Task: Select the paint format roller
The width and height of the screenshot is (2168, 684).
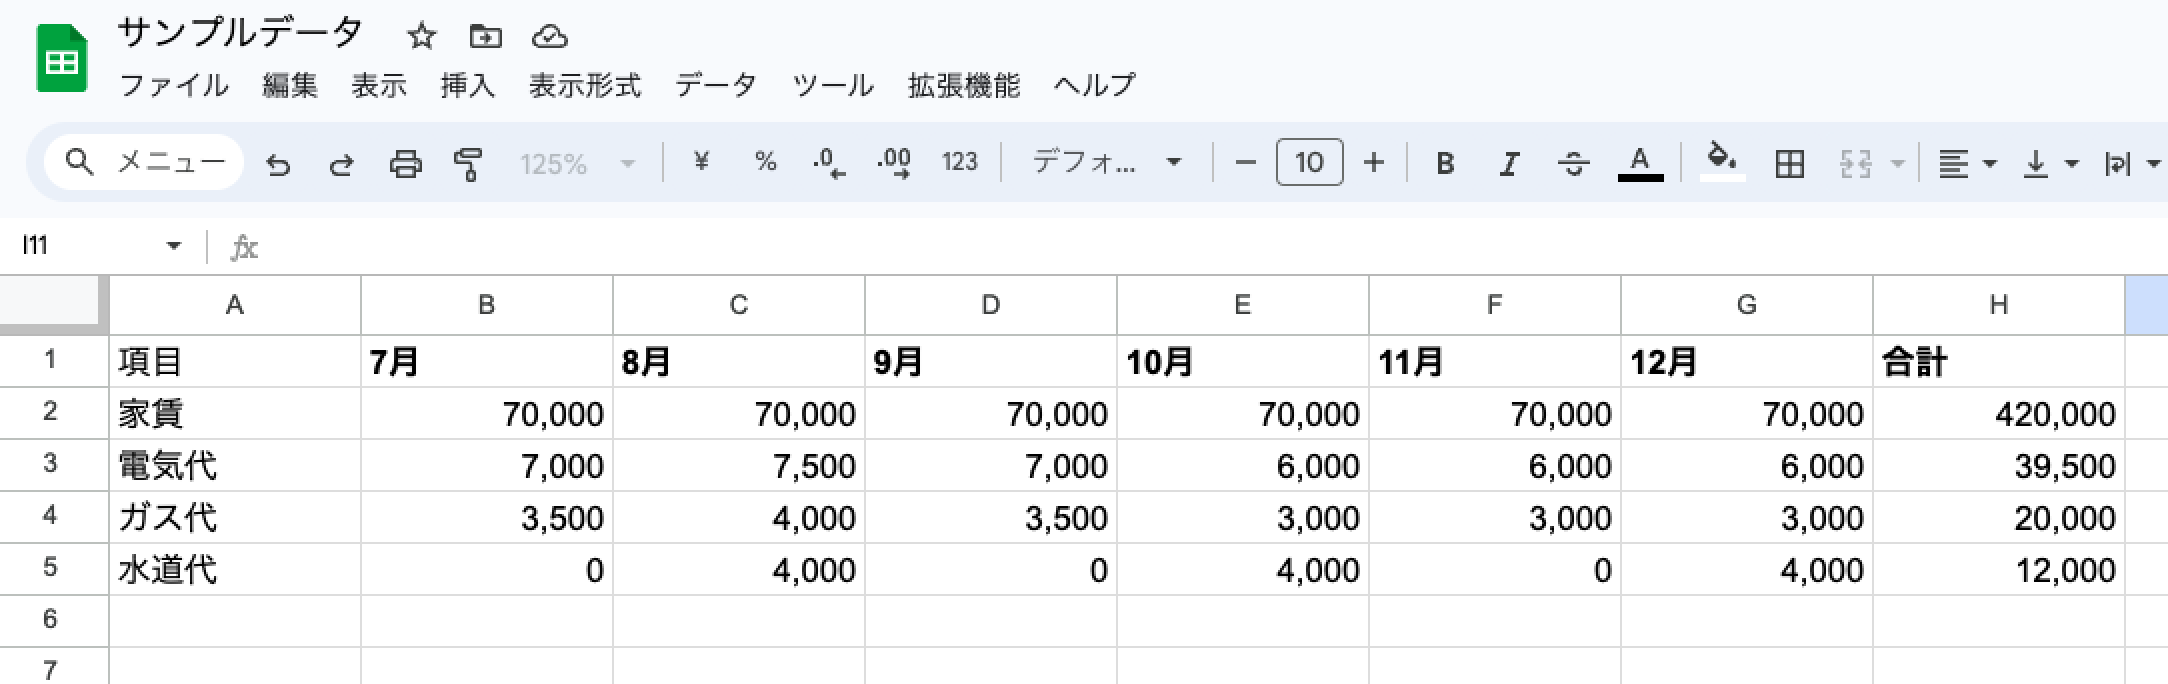Action: [x=468, y=163]
